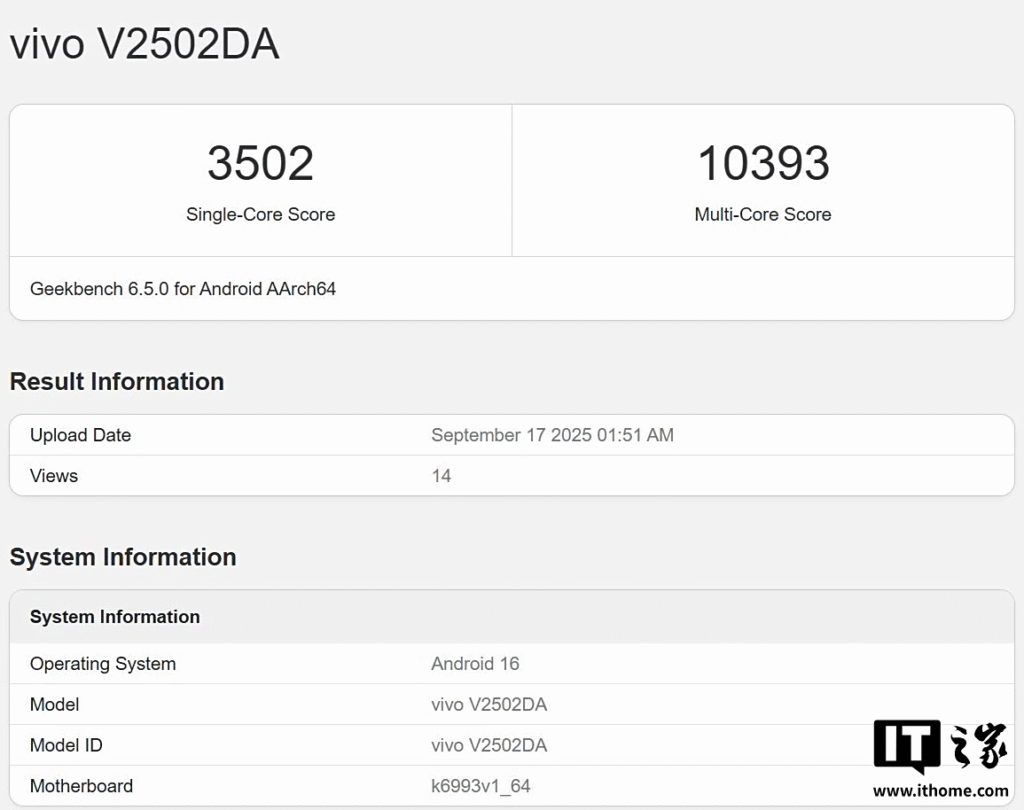Click the System Information heading
Viewport: 1024px width, 810px height.
123,557
